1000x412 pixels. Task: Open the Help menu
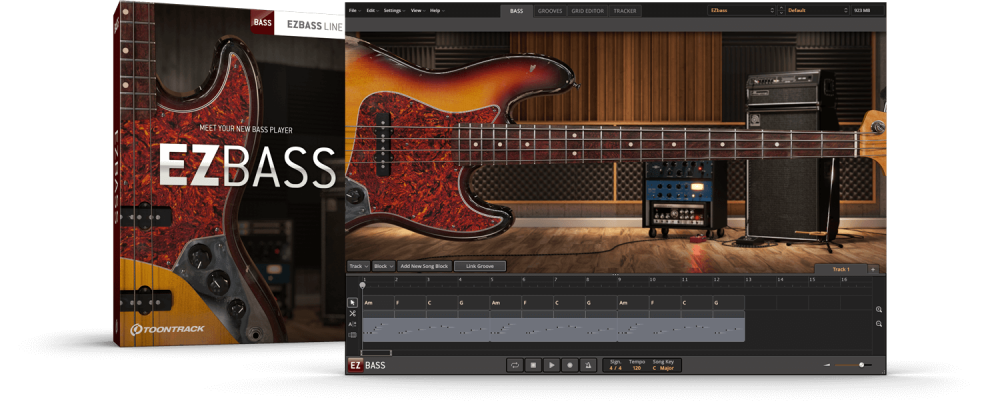tap(437, 11)
